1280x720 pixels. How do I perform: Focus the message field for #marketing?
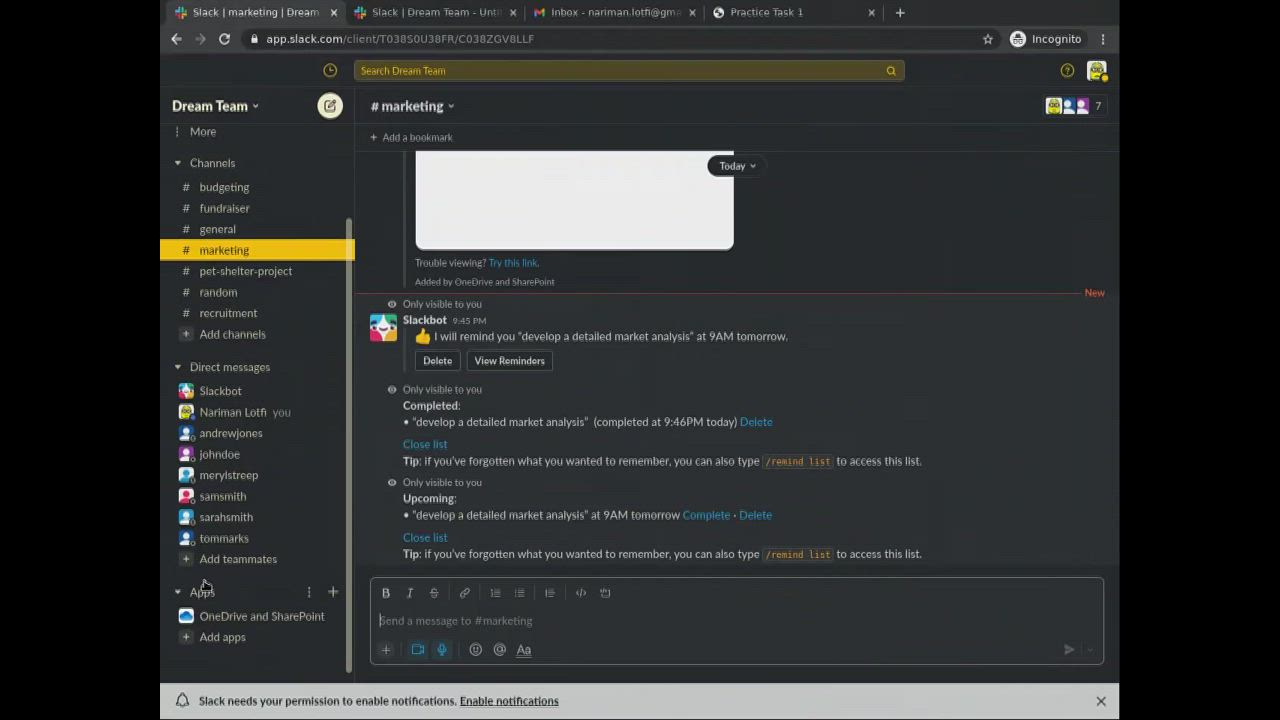click(x=736, y=621)
